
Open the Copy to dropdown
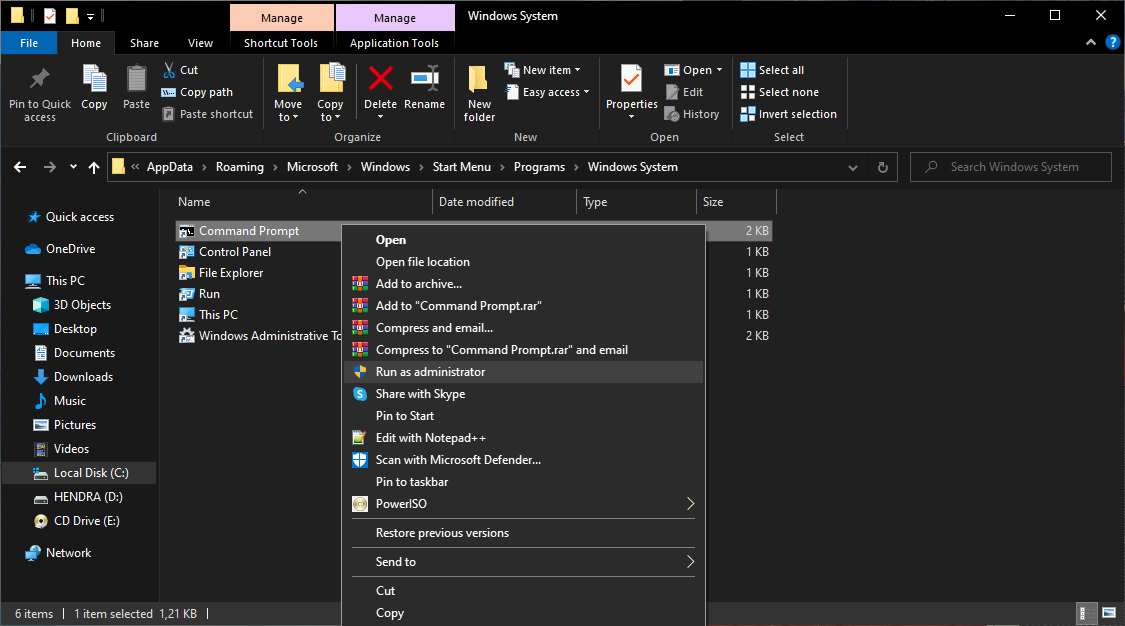(x=330, y=110)
